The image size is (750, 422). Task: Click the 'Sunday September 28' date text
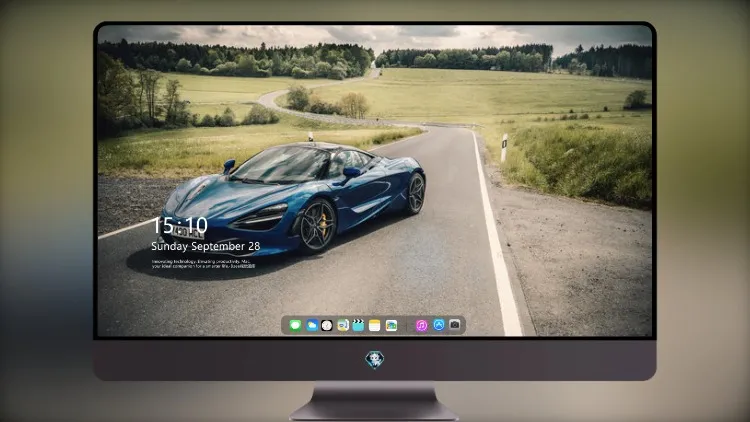coord(206,246)
